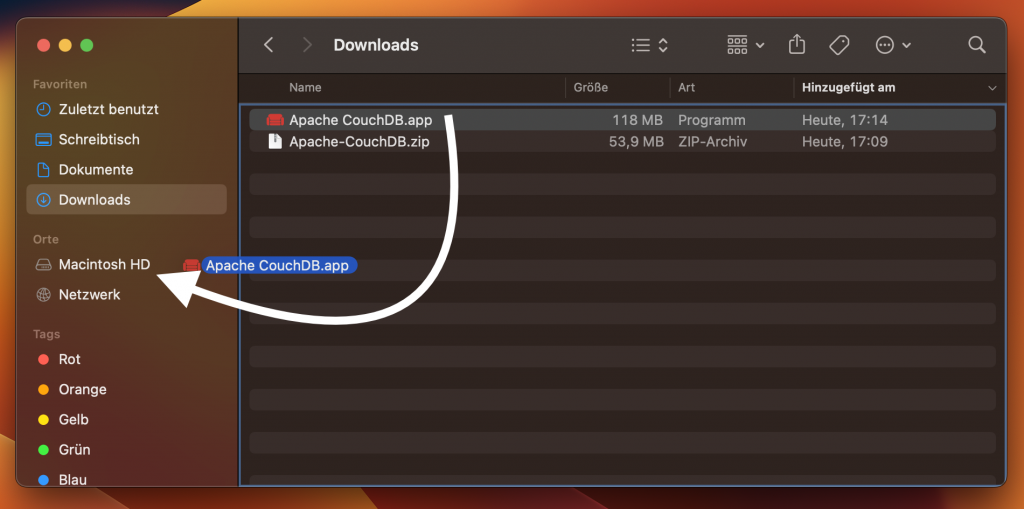
Task: Close the Finder window with the red button
Action: [x=44, y=45]
